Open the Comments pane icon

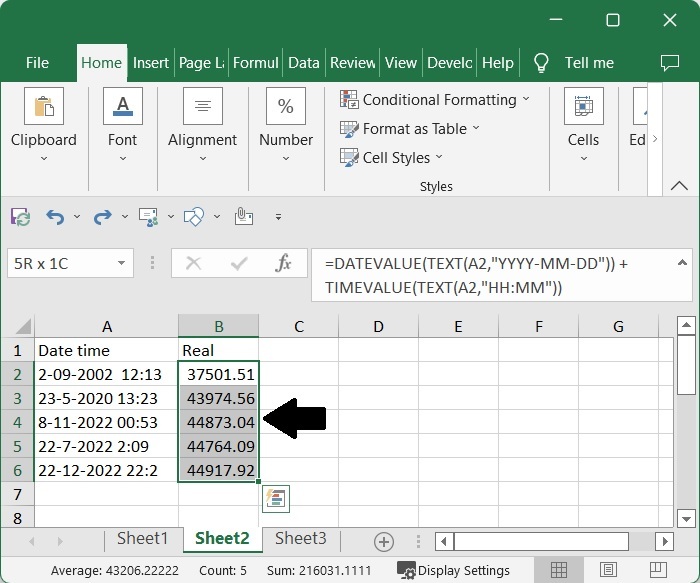670,63
